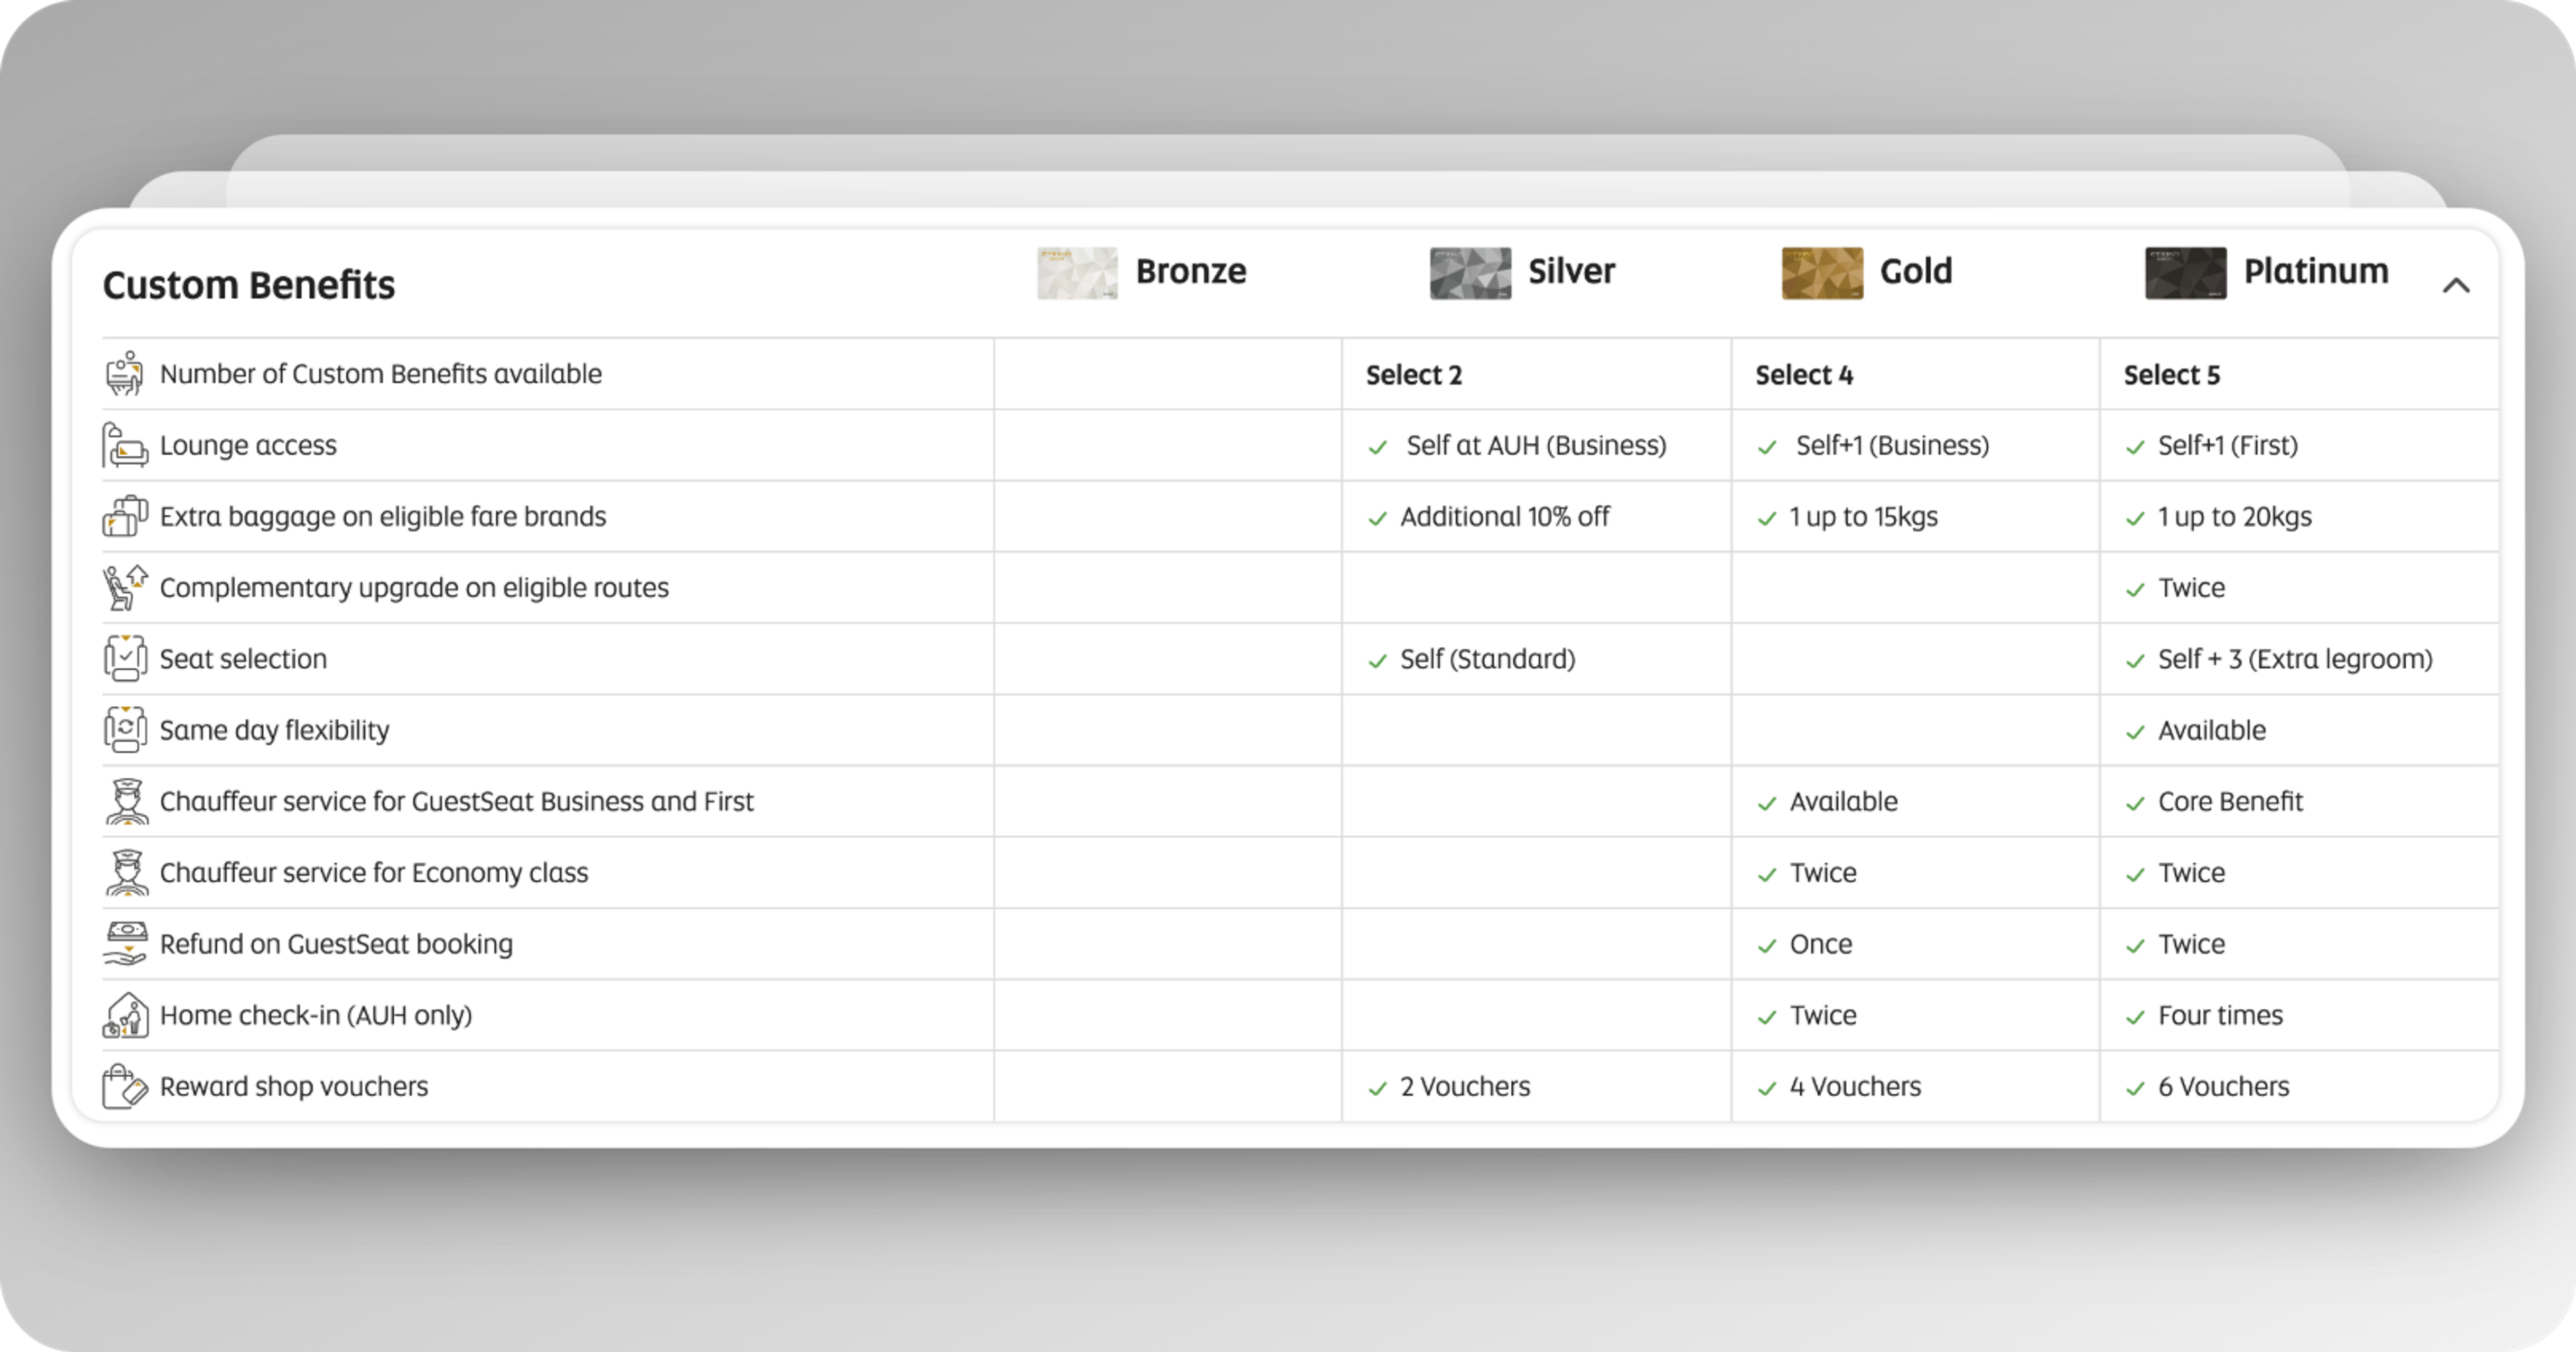Click the Gold card thumbnail image
The height and width of the screenshot is (1352, 2576).
click(x=1822, y=273)
